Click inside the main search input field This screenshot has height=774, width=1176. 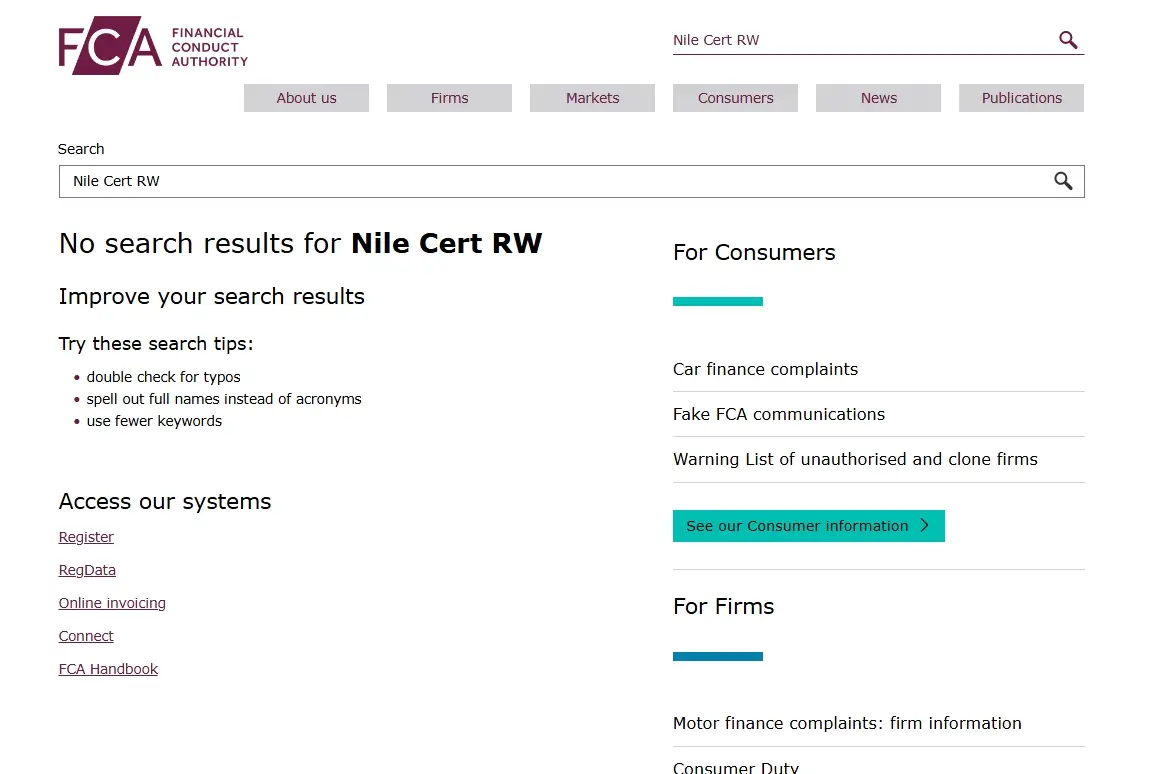[400, 181]
